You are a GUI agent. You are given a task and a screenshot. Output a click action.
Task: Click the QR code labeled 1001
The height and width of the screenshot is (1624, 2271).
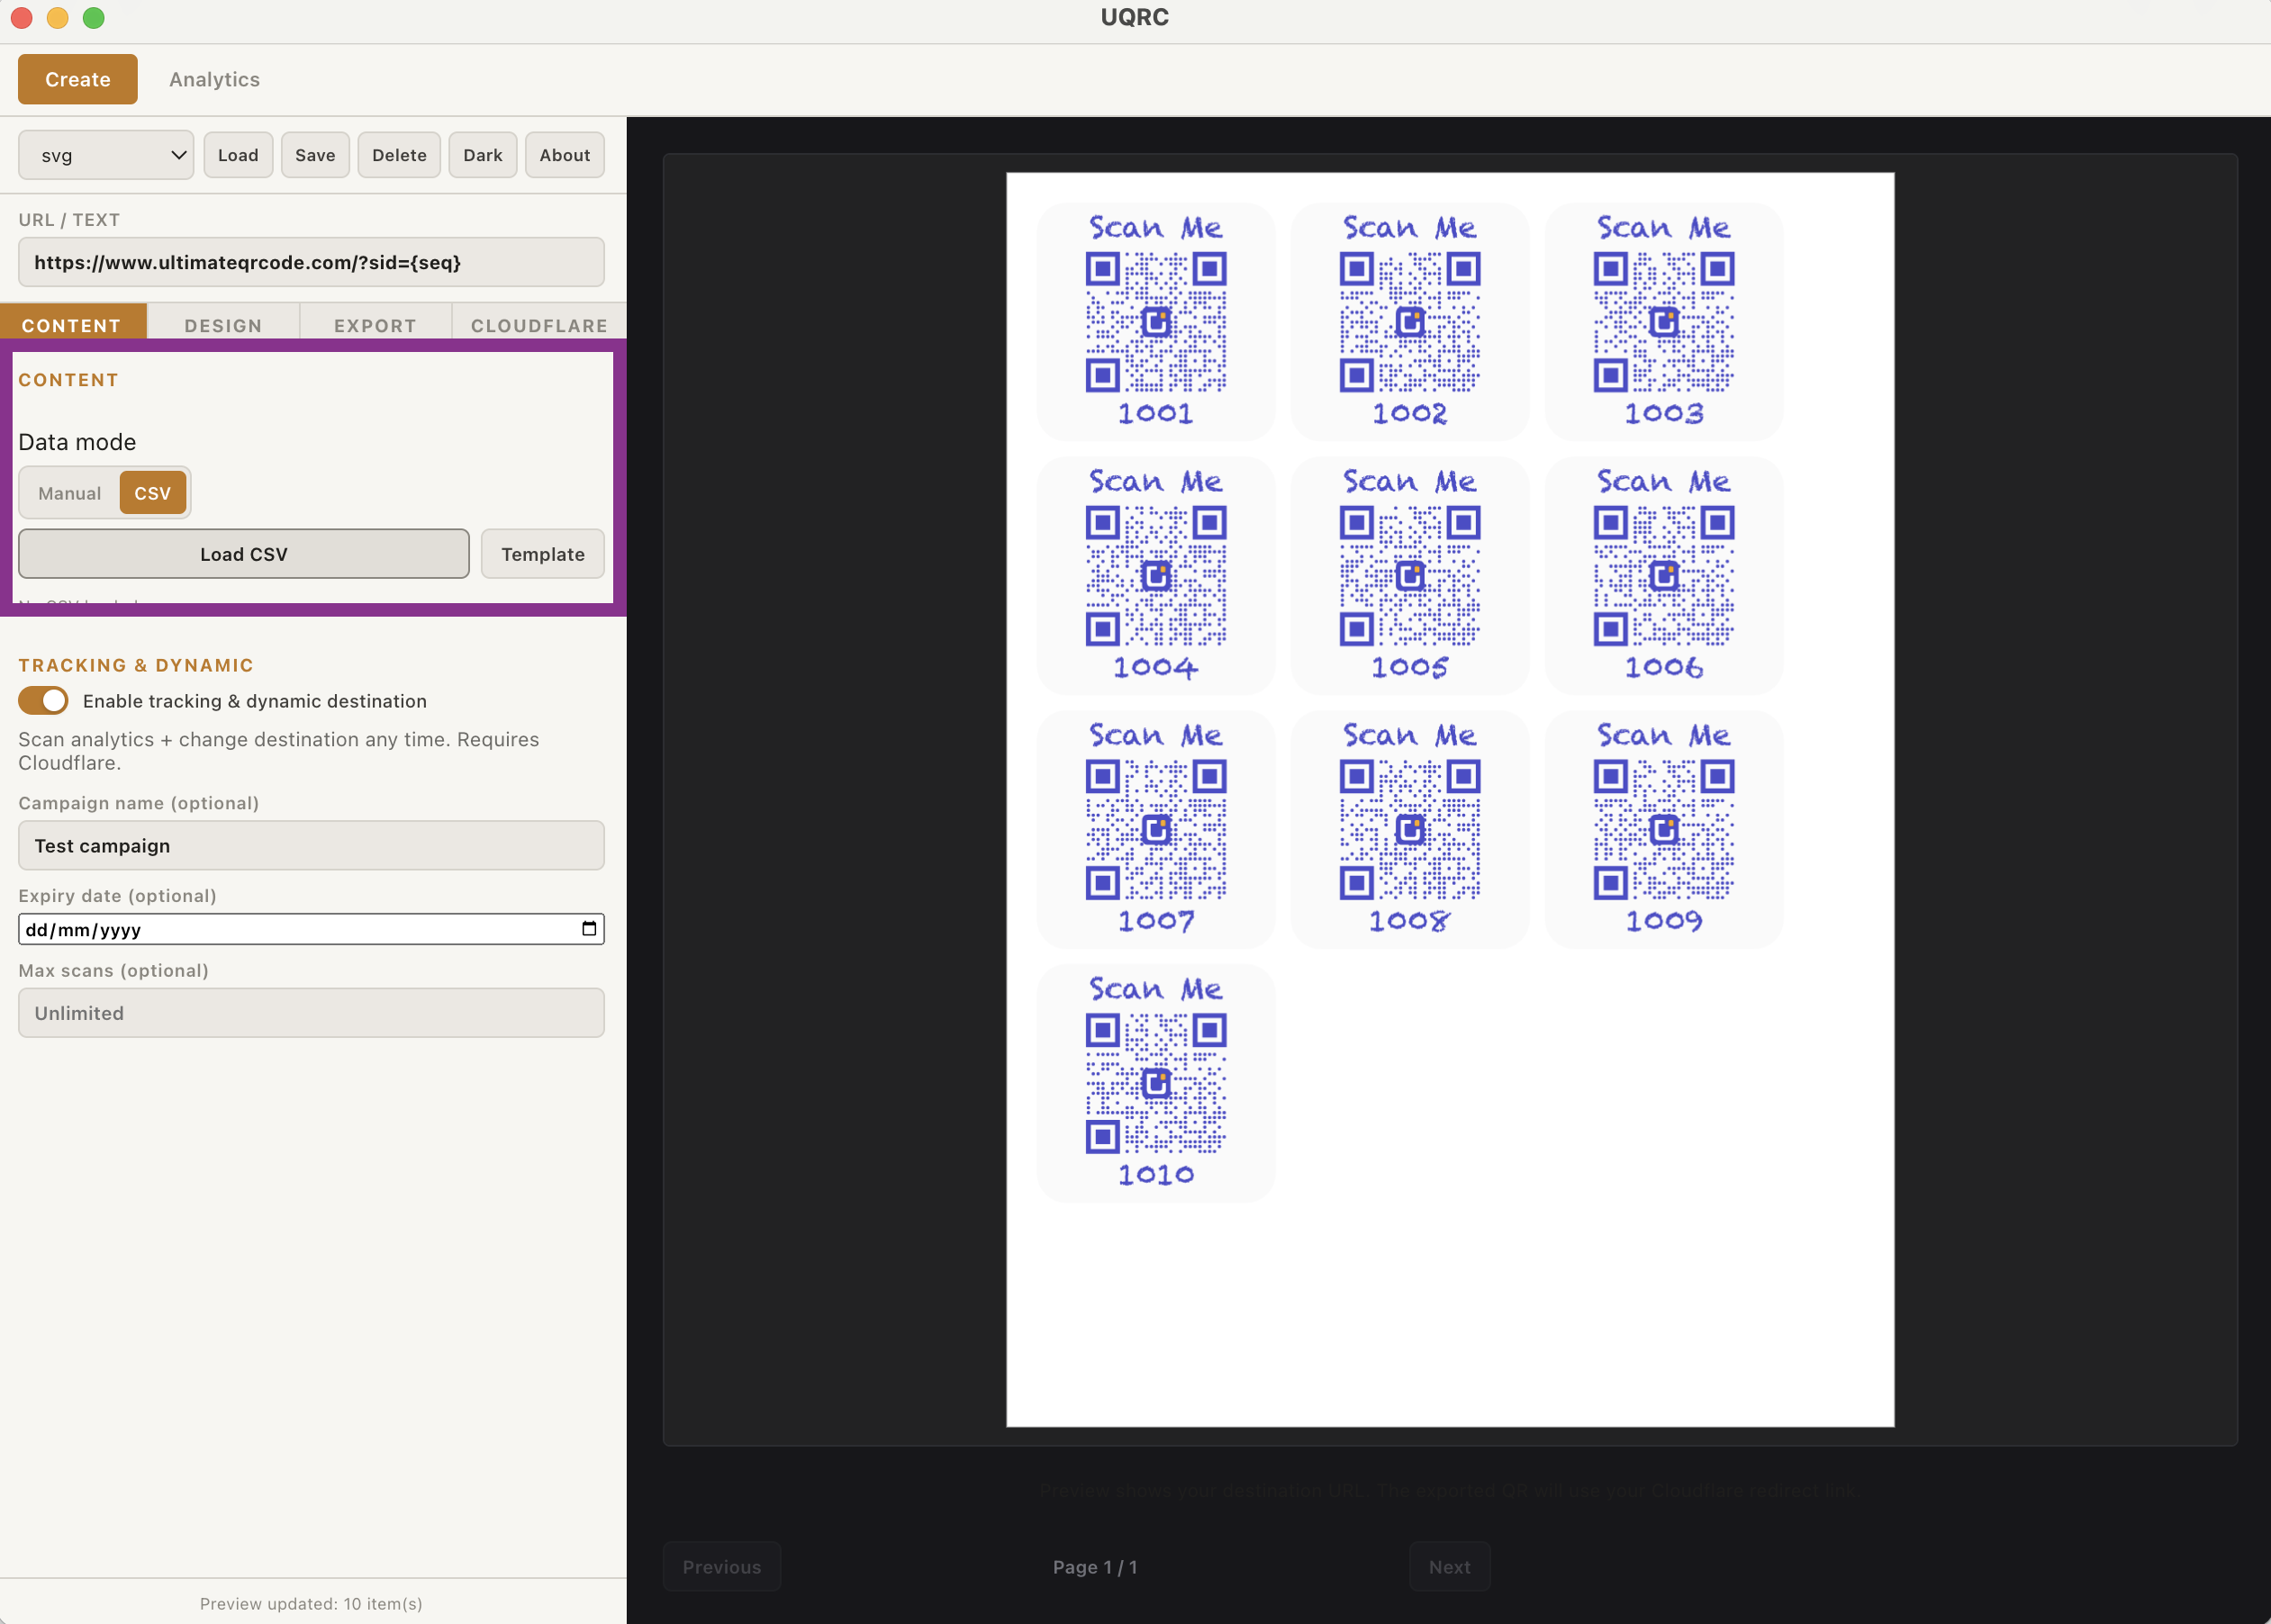tap(1156, 322)
